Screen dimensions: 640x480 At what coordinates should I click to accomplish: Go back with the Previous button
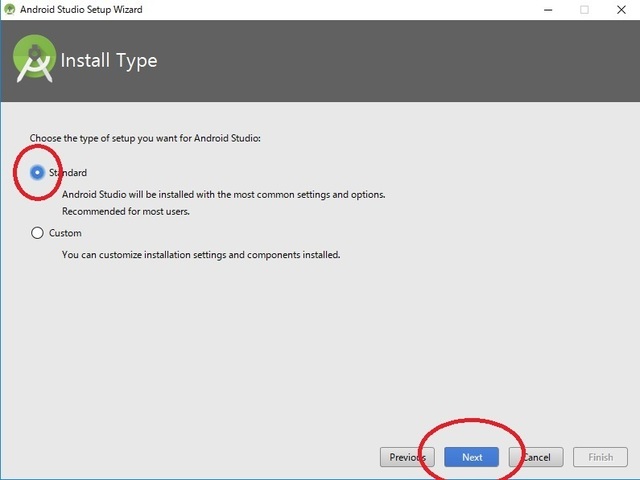(407, 457)
